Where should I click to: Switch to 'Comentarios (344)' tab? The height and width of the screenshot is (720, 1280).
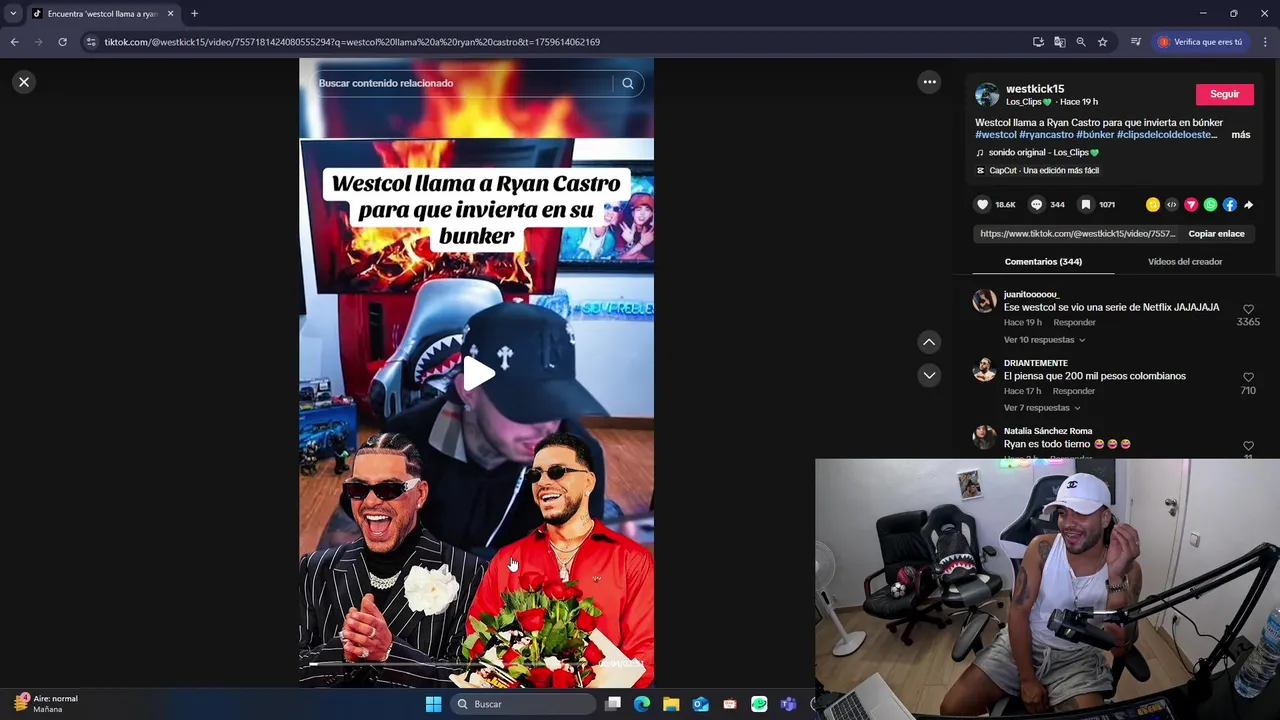(x=1043, y=261)
